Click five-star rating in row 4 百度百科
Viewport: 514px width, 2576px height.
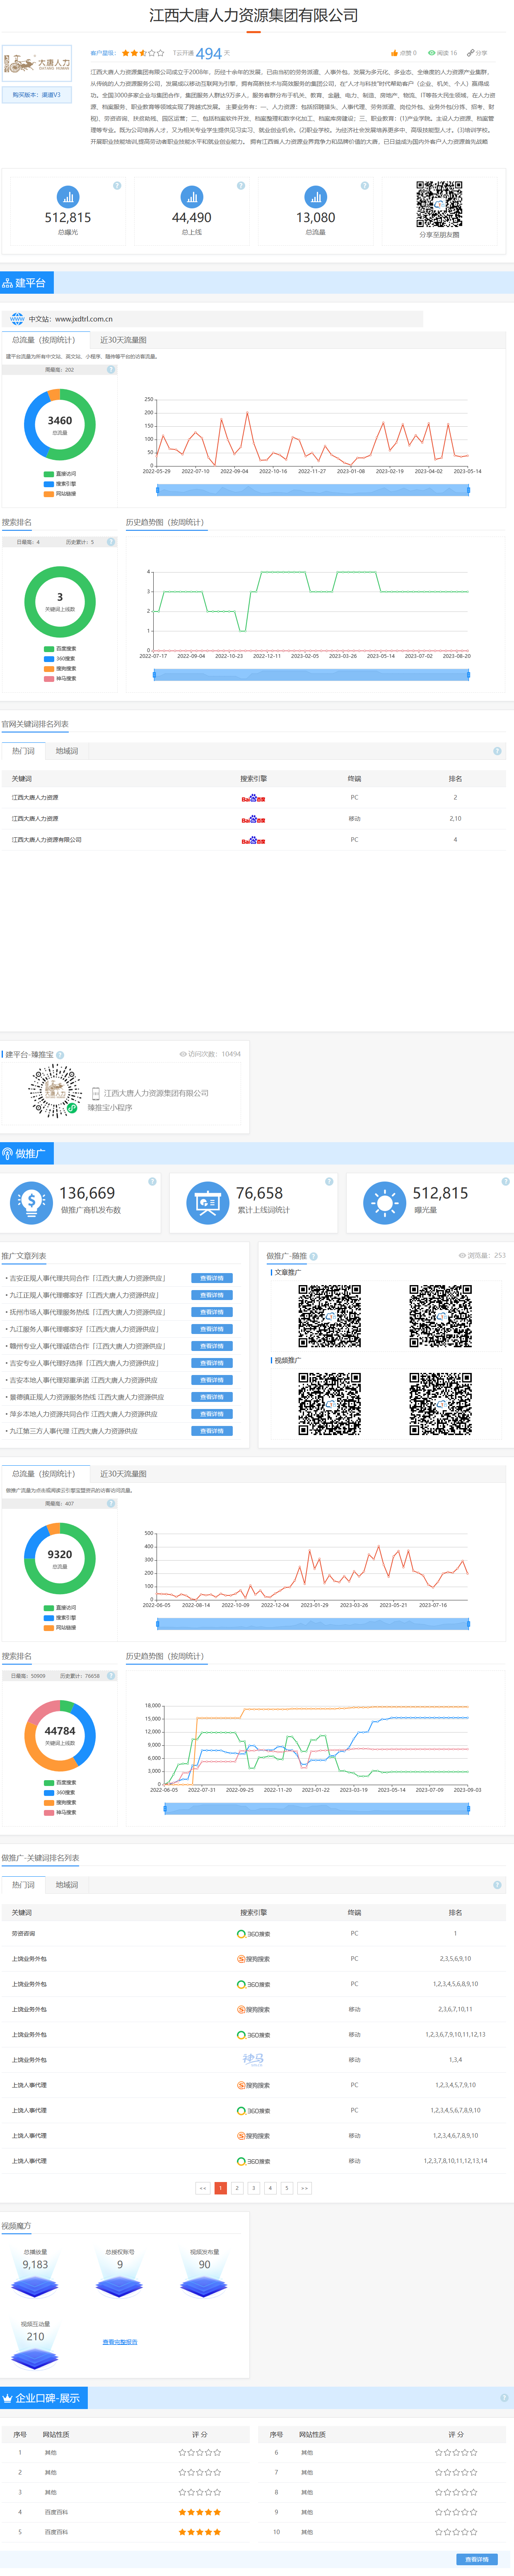[200, 2512]
